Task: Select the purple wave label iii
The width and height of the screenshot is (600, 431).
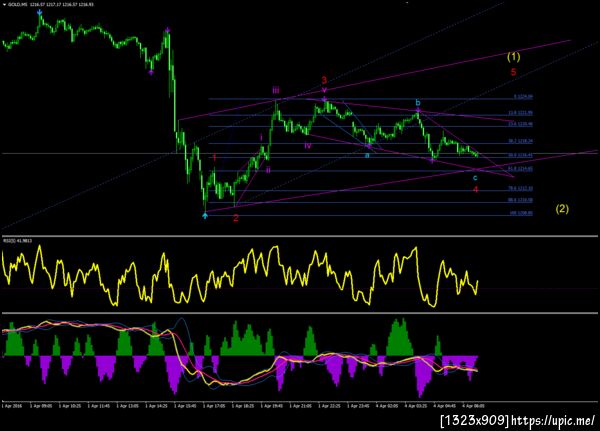Action: tap(276, 90)
